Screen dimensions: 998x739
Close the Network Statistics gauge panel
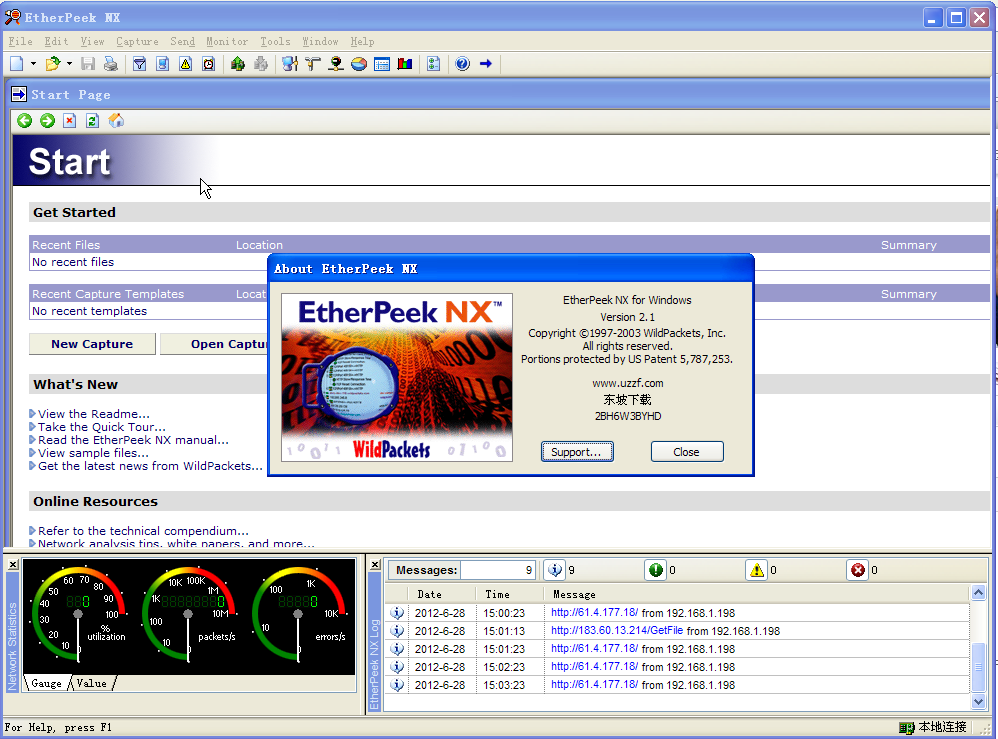[x=13, y=565]
